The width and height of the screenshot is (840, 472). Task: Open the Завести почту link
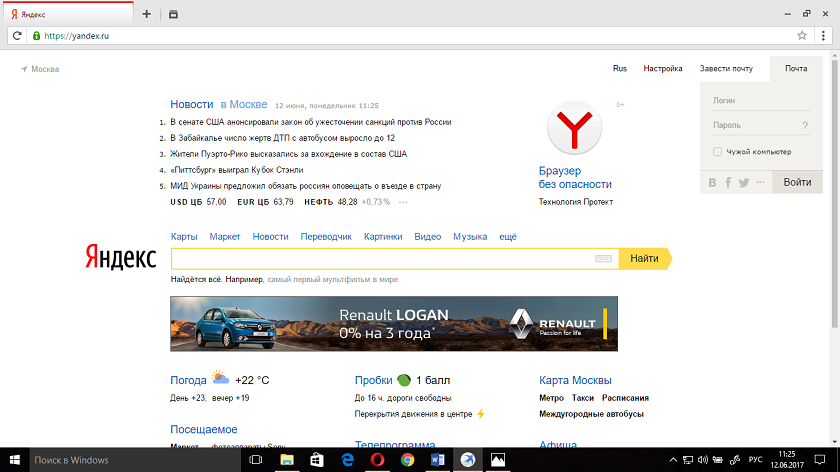pyautogui.click(x=726, y=69)
